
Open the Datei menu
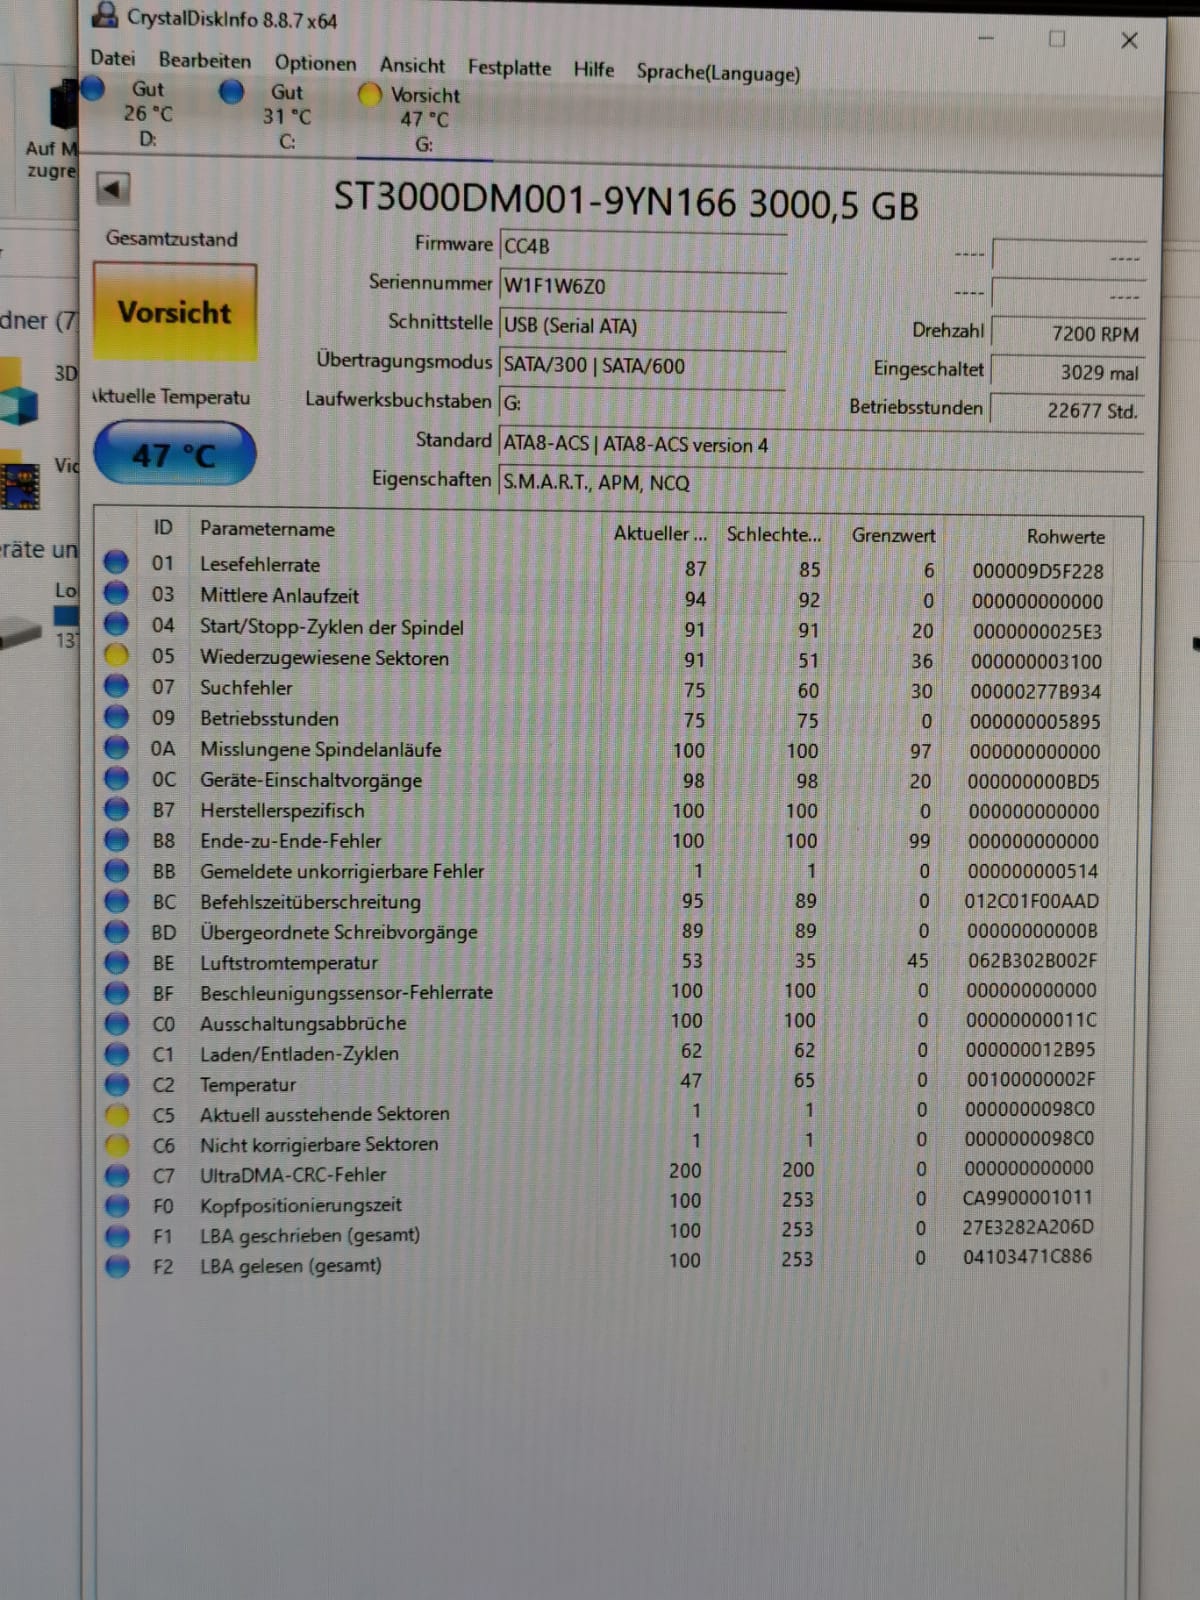(113, 59)
